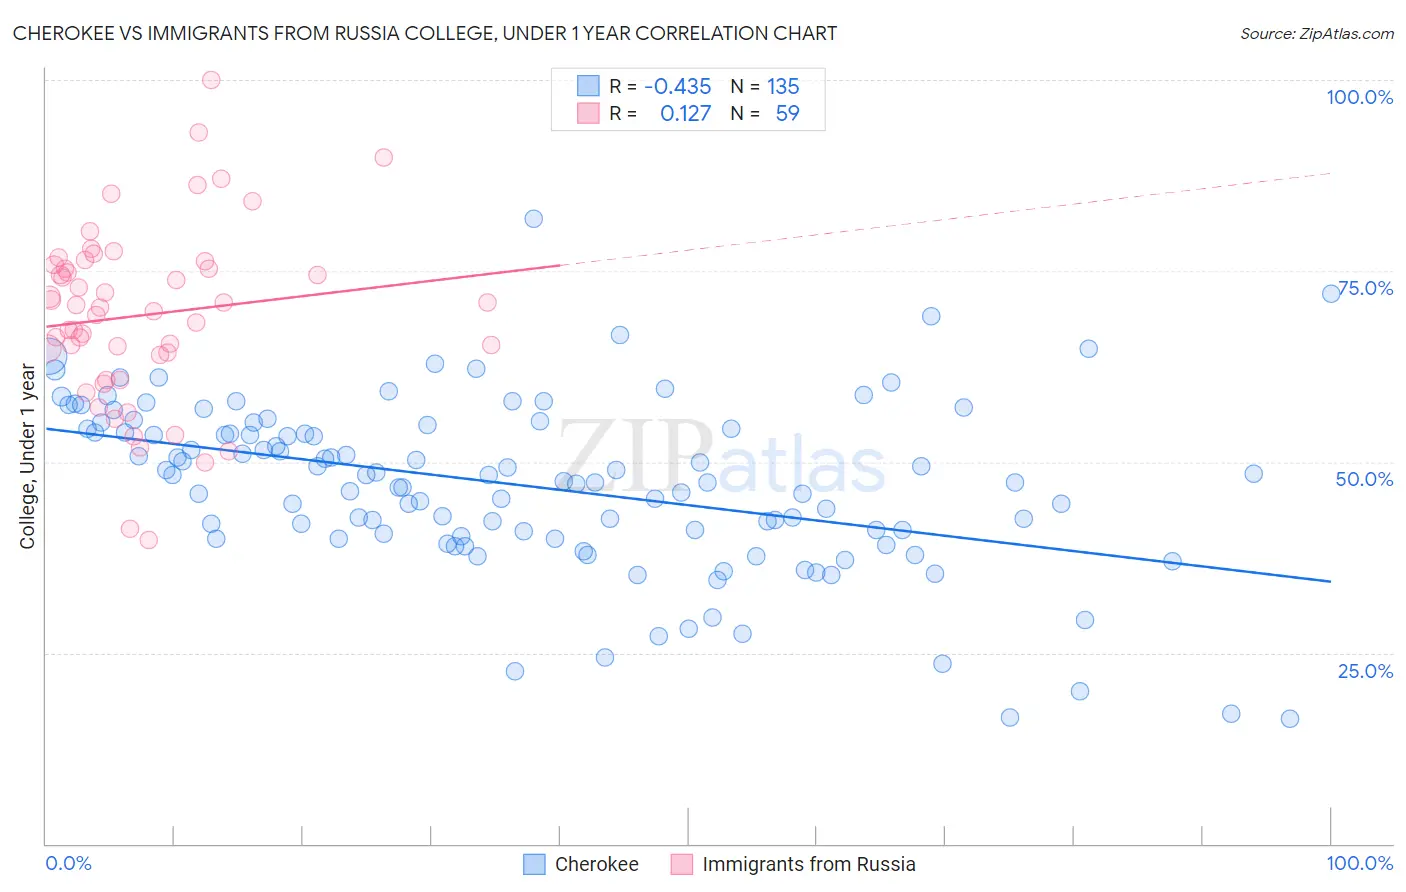Open the ZipAtlas.com source link
The image size is (1406, 892).
click(1317, 33)
